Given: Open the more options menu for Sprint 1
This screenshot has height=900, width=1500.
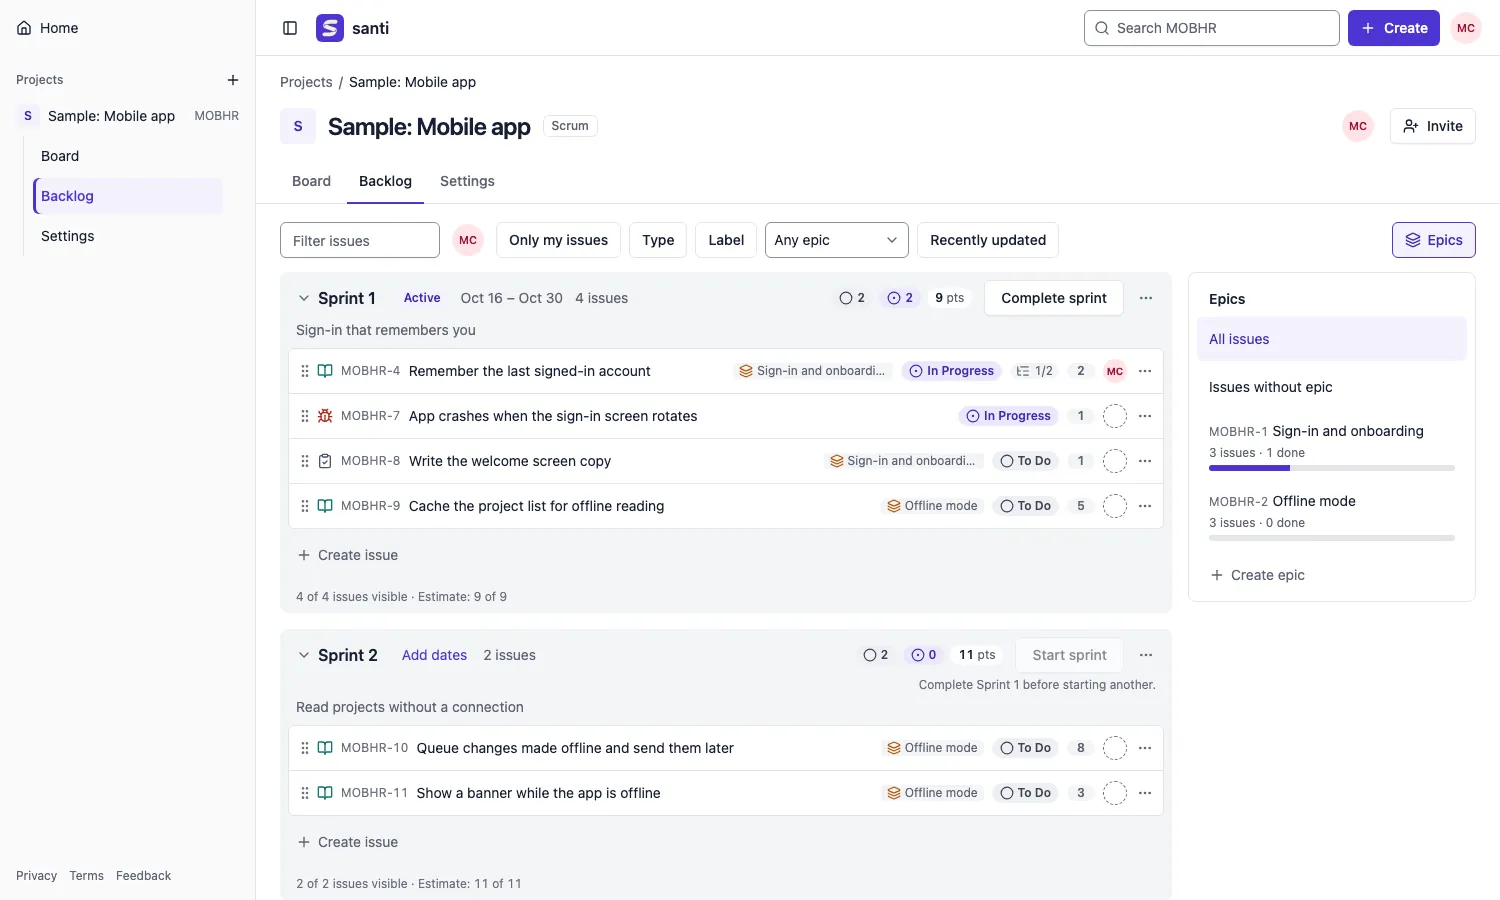Looking at the screenshot, I should (1146, 298).
